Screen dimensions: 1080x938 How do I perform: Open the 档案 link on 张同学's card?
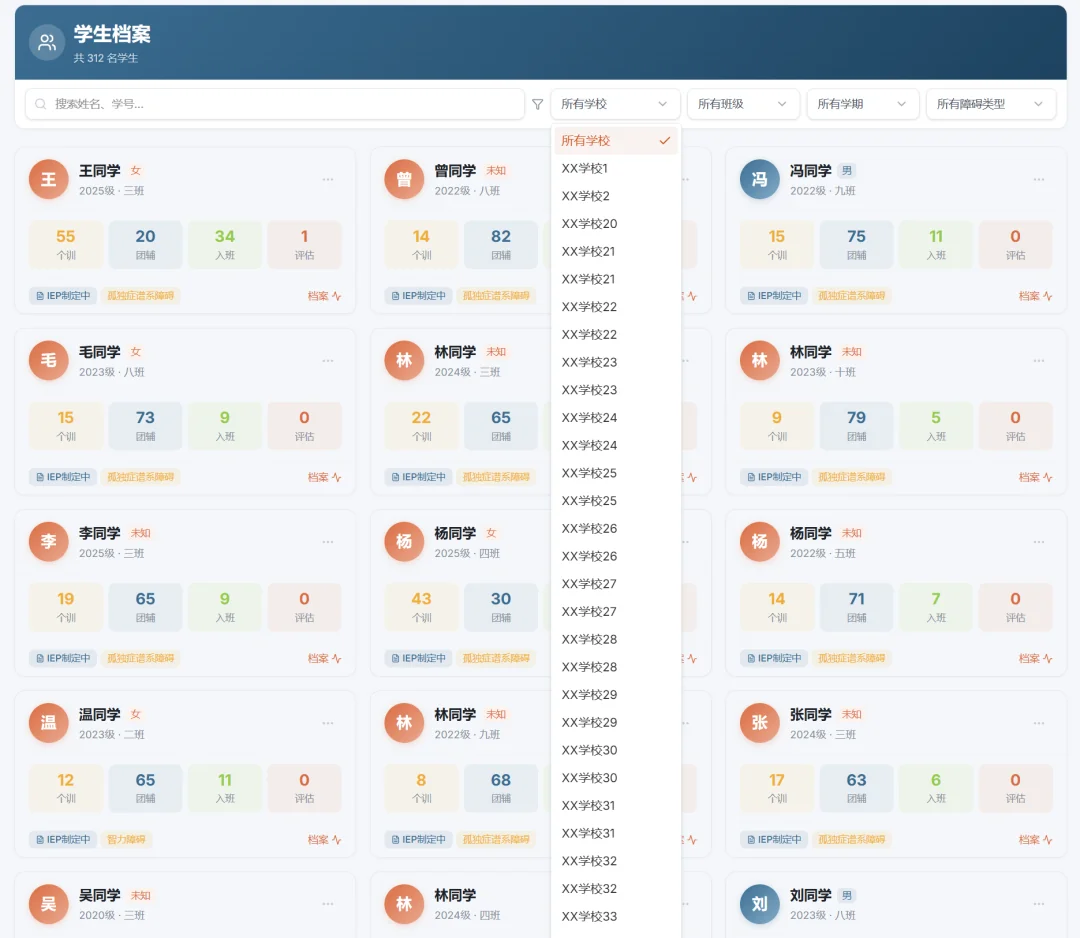click(1035, 839)
